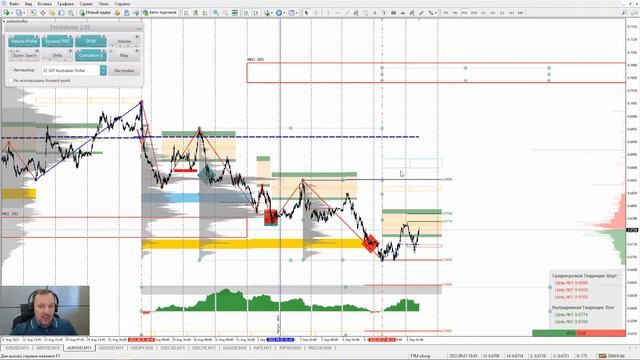Open the Настройки button in ProVolume
Image resolution: width=640 pixels, height=360 pixels.
124,70
